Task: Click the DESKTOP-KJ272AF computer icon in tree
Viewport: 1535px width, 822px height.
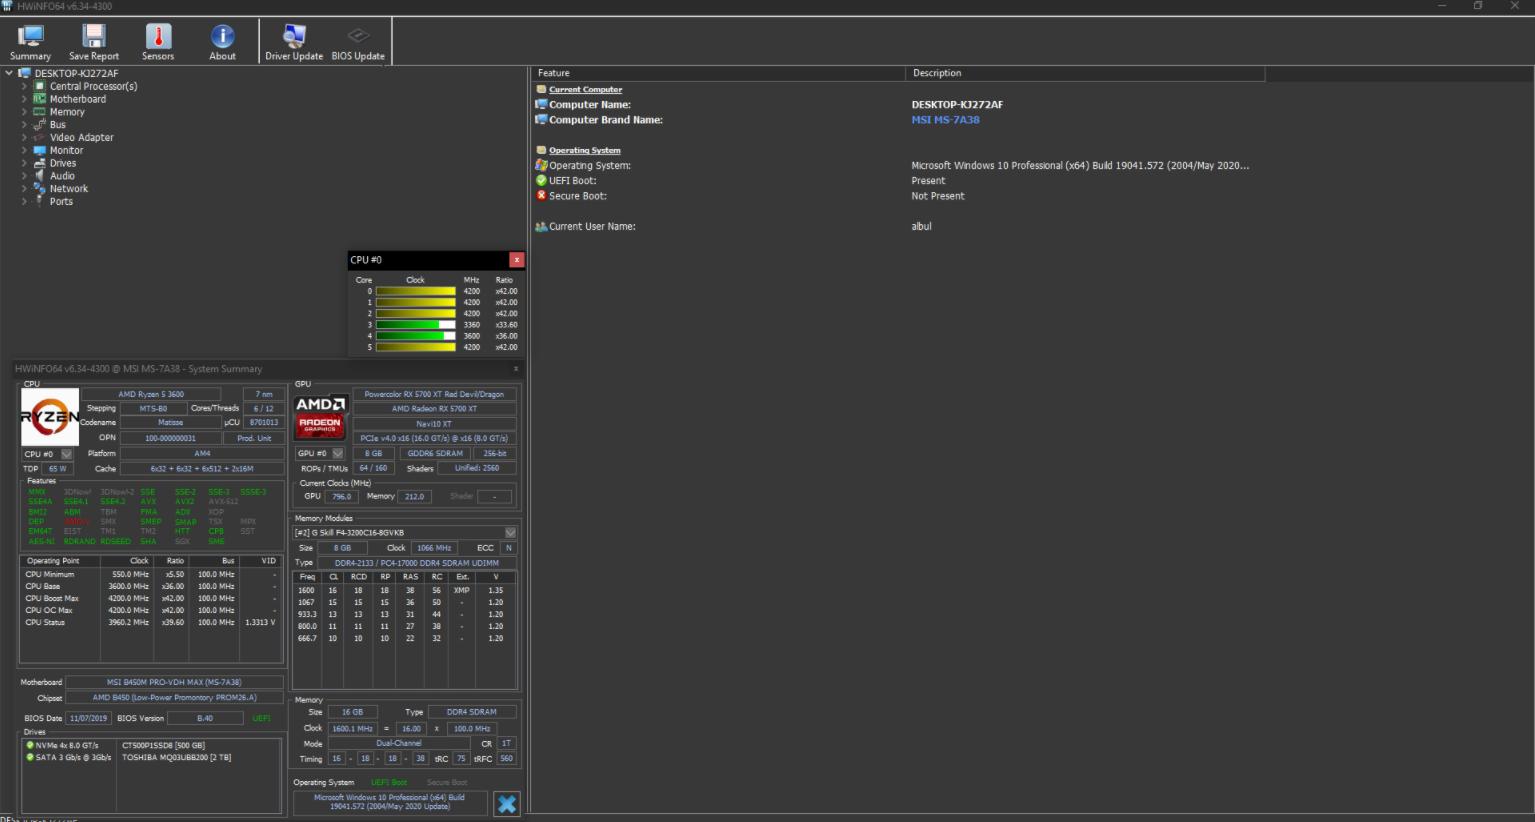Action: (x=25, y=73)
